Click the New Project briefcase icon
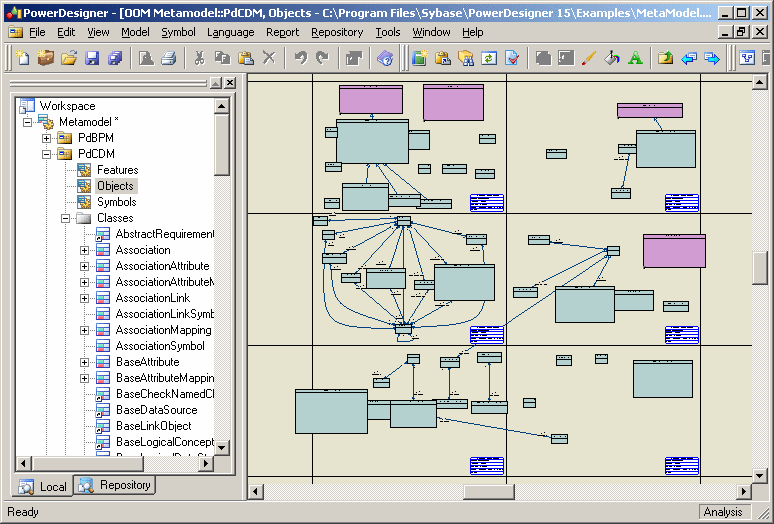Image resolution: width=774 pixels, height=524 pixels. (45, 58)
